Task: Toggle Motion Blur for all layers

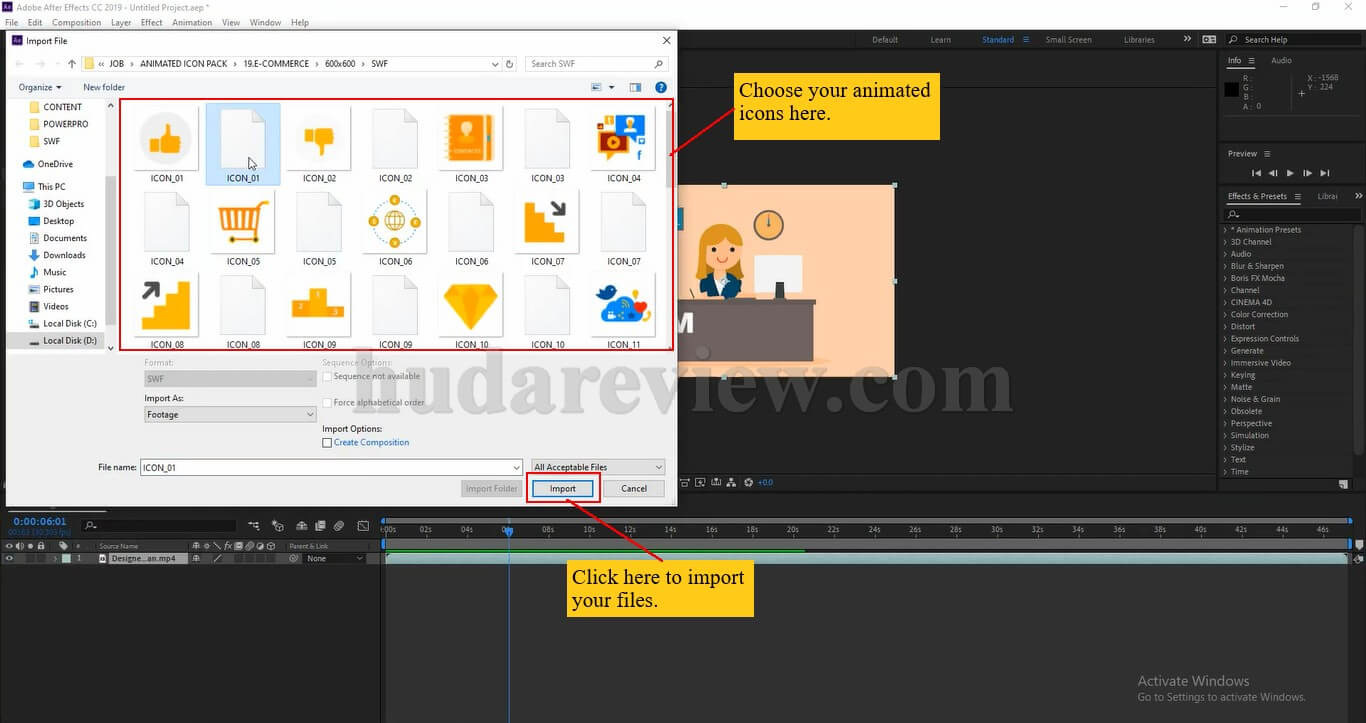Action: 338,527
